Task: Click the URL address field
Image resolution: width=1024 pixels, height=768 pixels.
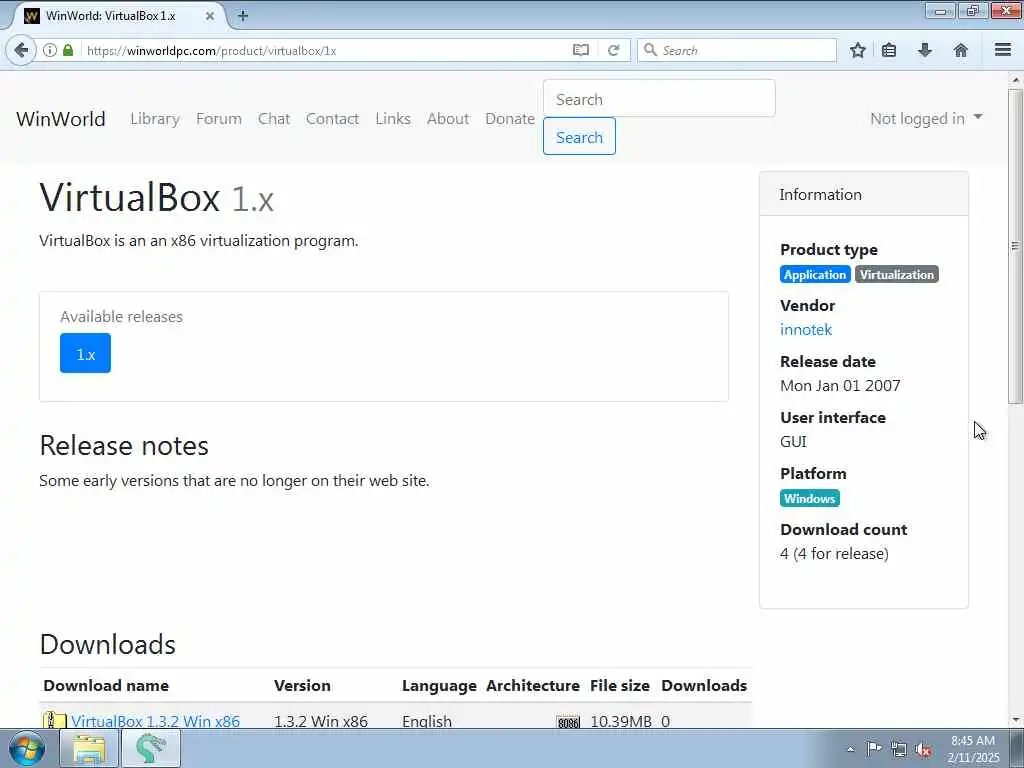Action: point(327,50)
